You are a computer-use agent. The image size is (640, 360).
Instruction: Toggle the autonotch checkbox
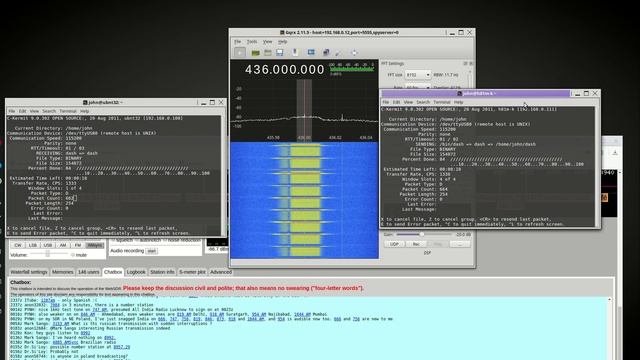137,240
